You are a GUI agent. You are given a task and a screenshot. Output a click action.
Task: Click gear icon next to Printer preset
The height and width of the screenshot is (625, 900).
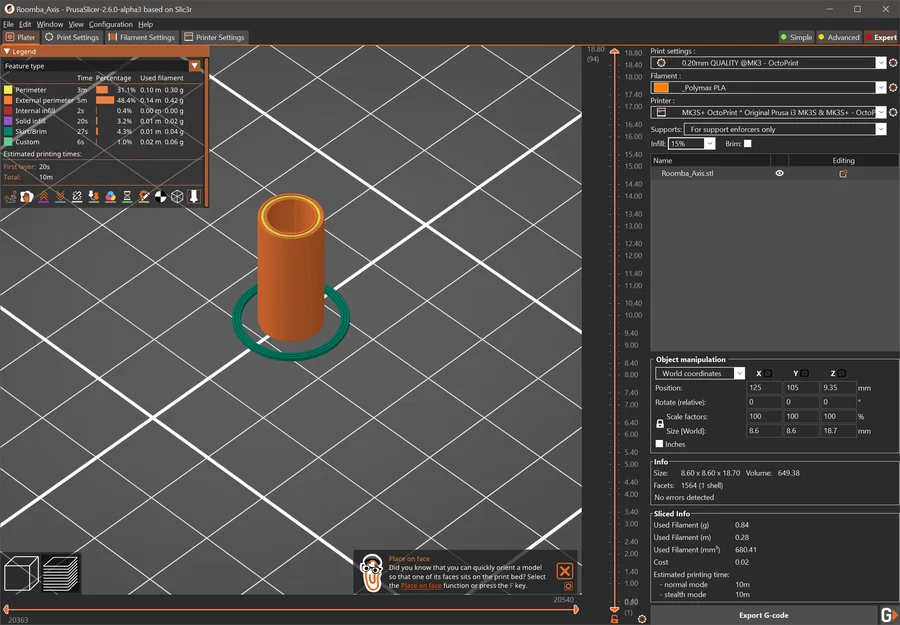[x=893, y=112]
